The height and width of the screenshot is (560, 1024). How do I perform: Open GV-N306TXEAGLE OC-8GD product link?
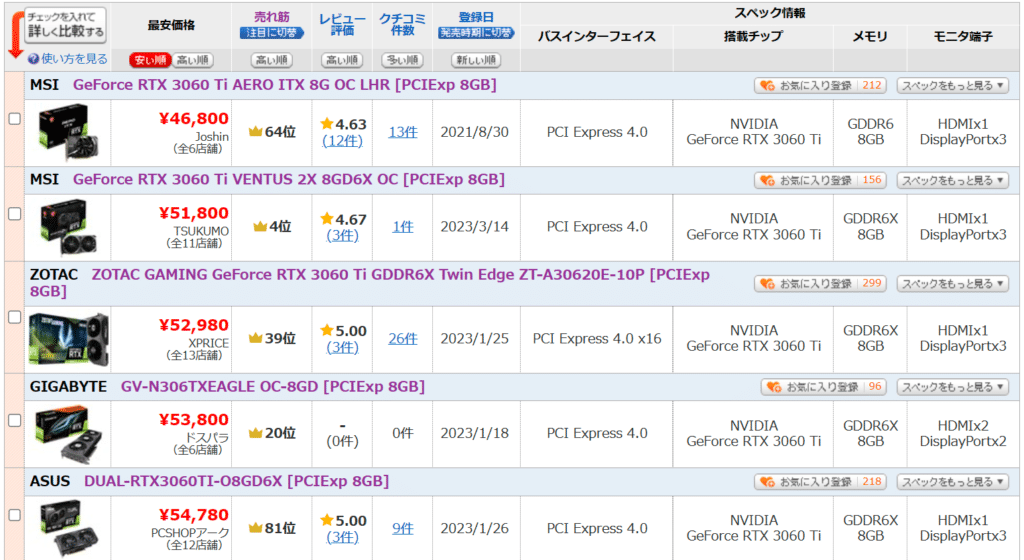pyautogui.click(x=273, y=386)
